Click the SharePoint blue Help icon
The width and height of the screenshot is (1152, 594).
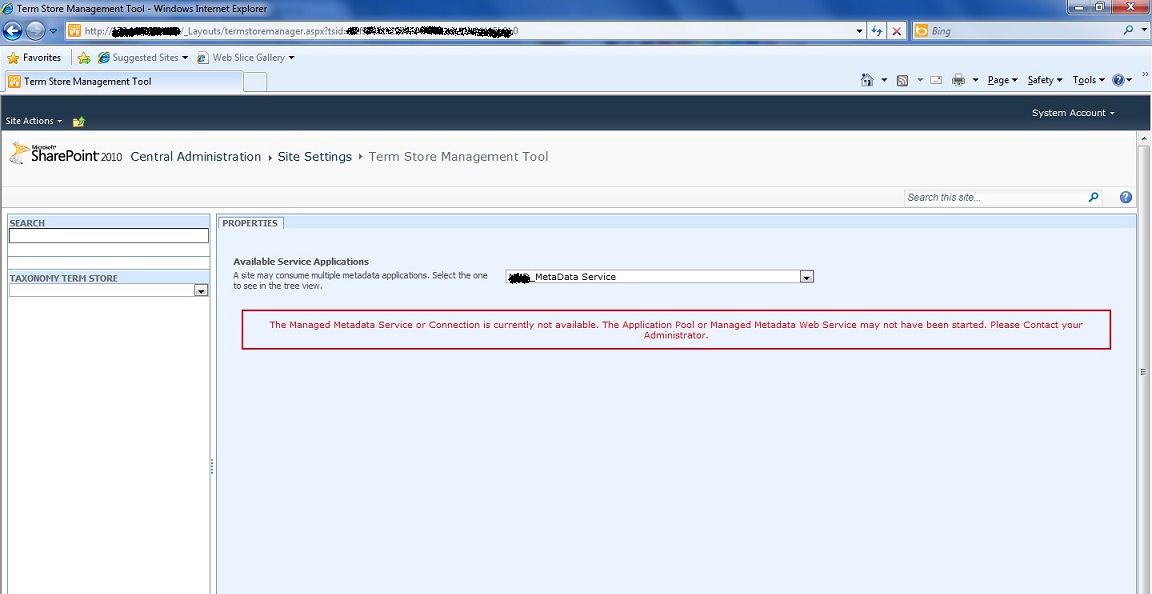coord(1126,197)
